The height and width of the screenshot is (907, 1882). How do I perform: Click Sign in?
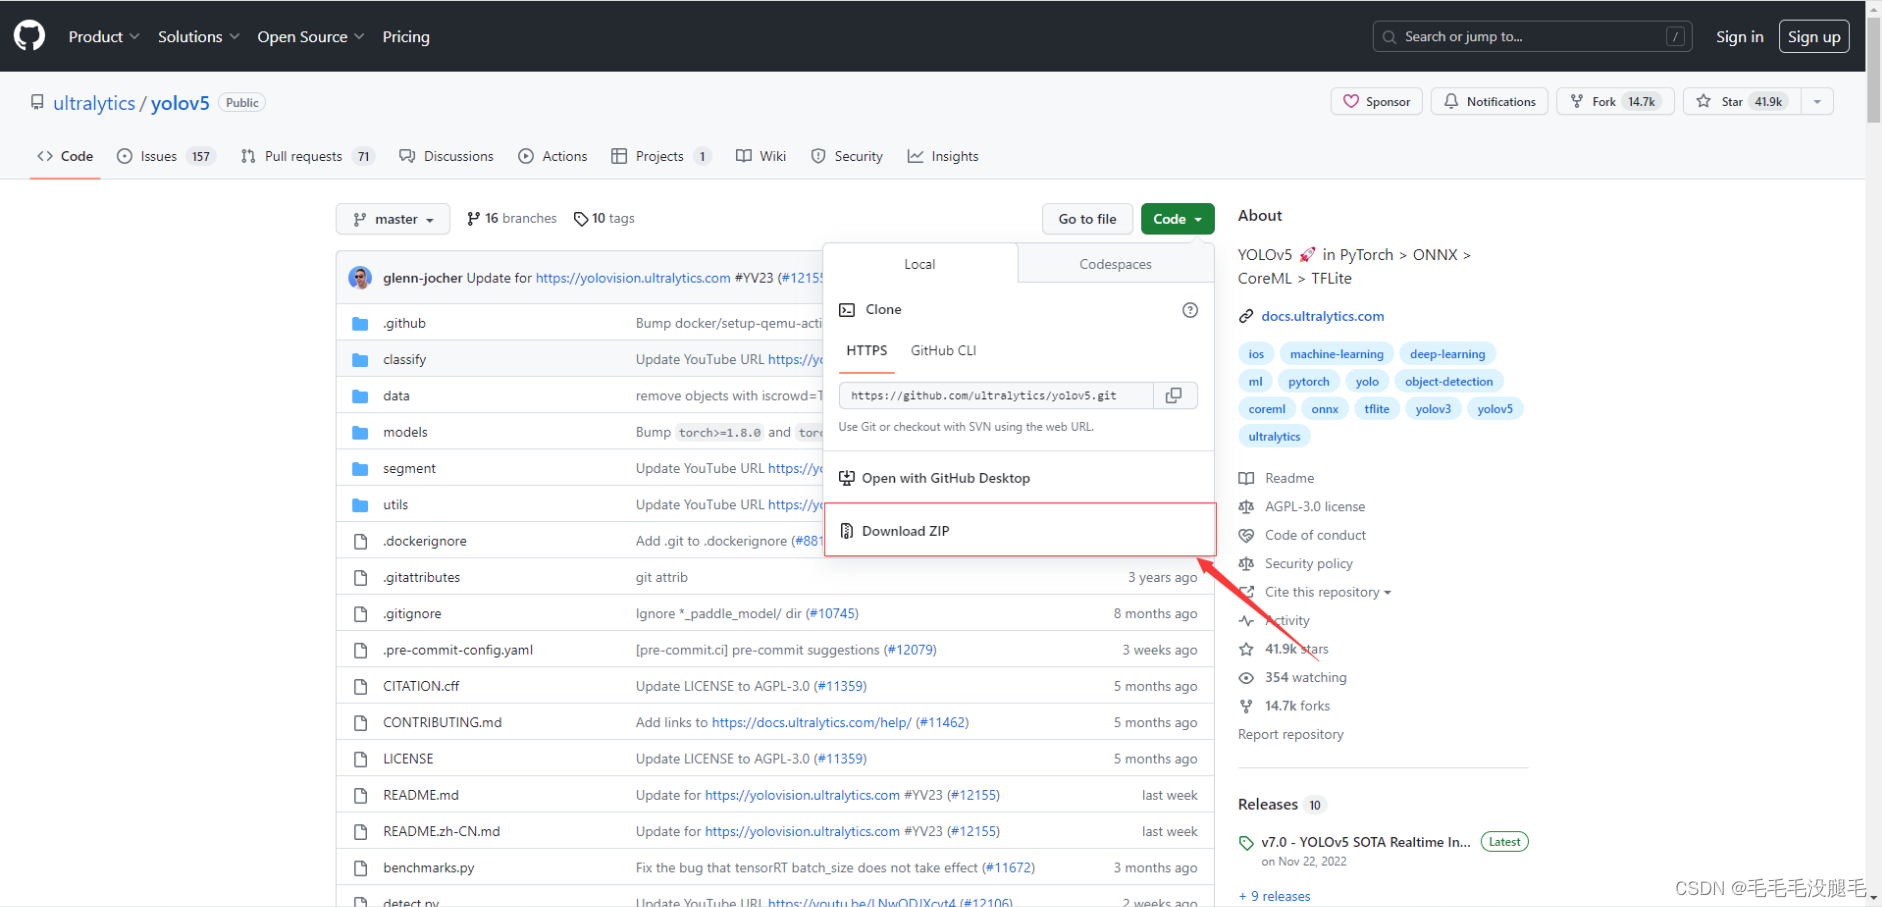[1739, 37]
